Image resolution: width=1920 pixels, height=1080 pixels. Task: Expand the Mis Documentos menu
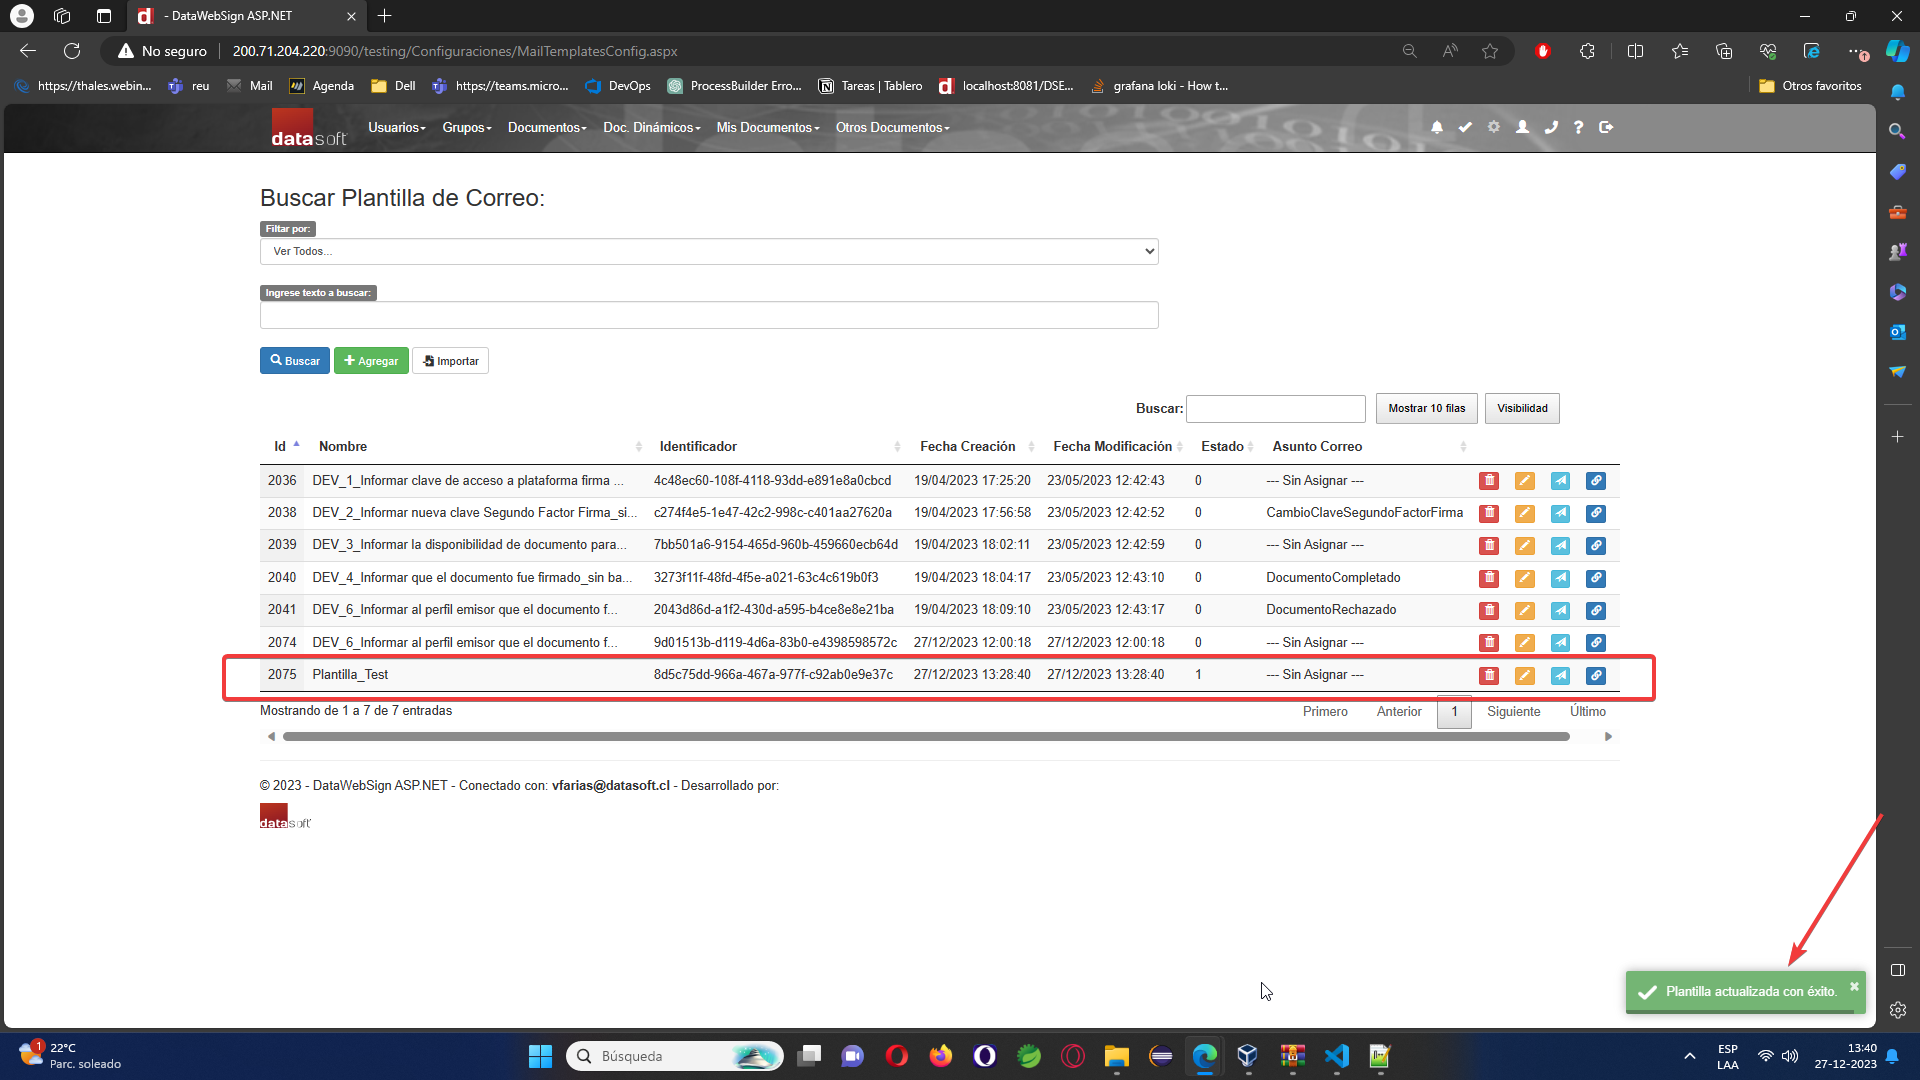click(768, 127)
